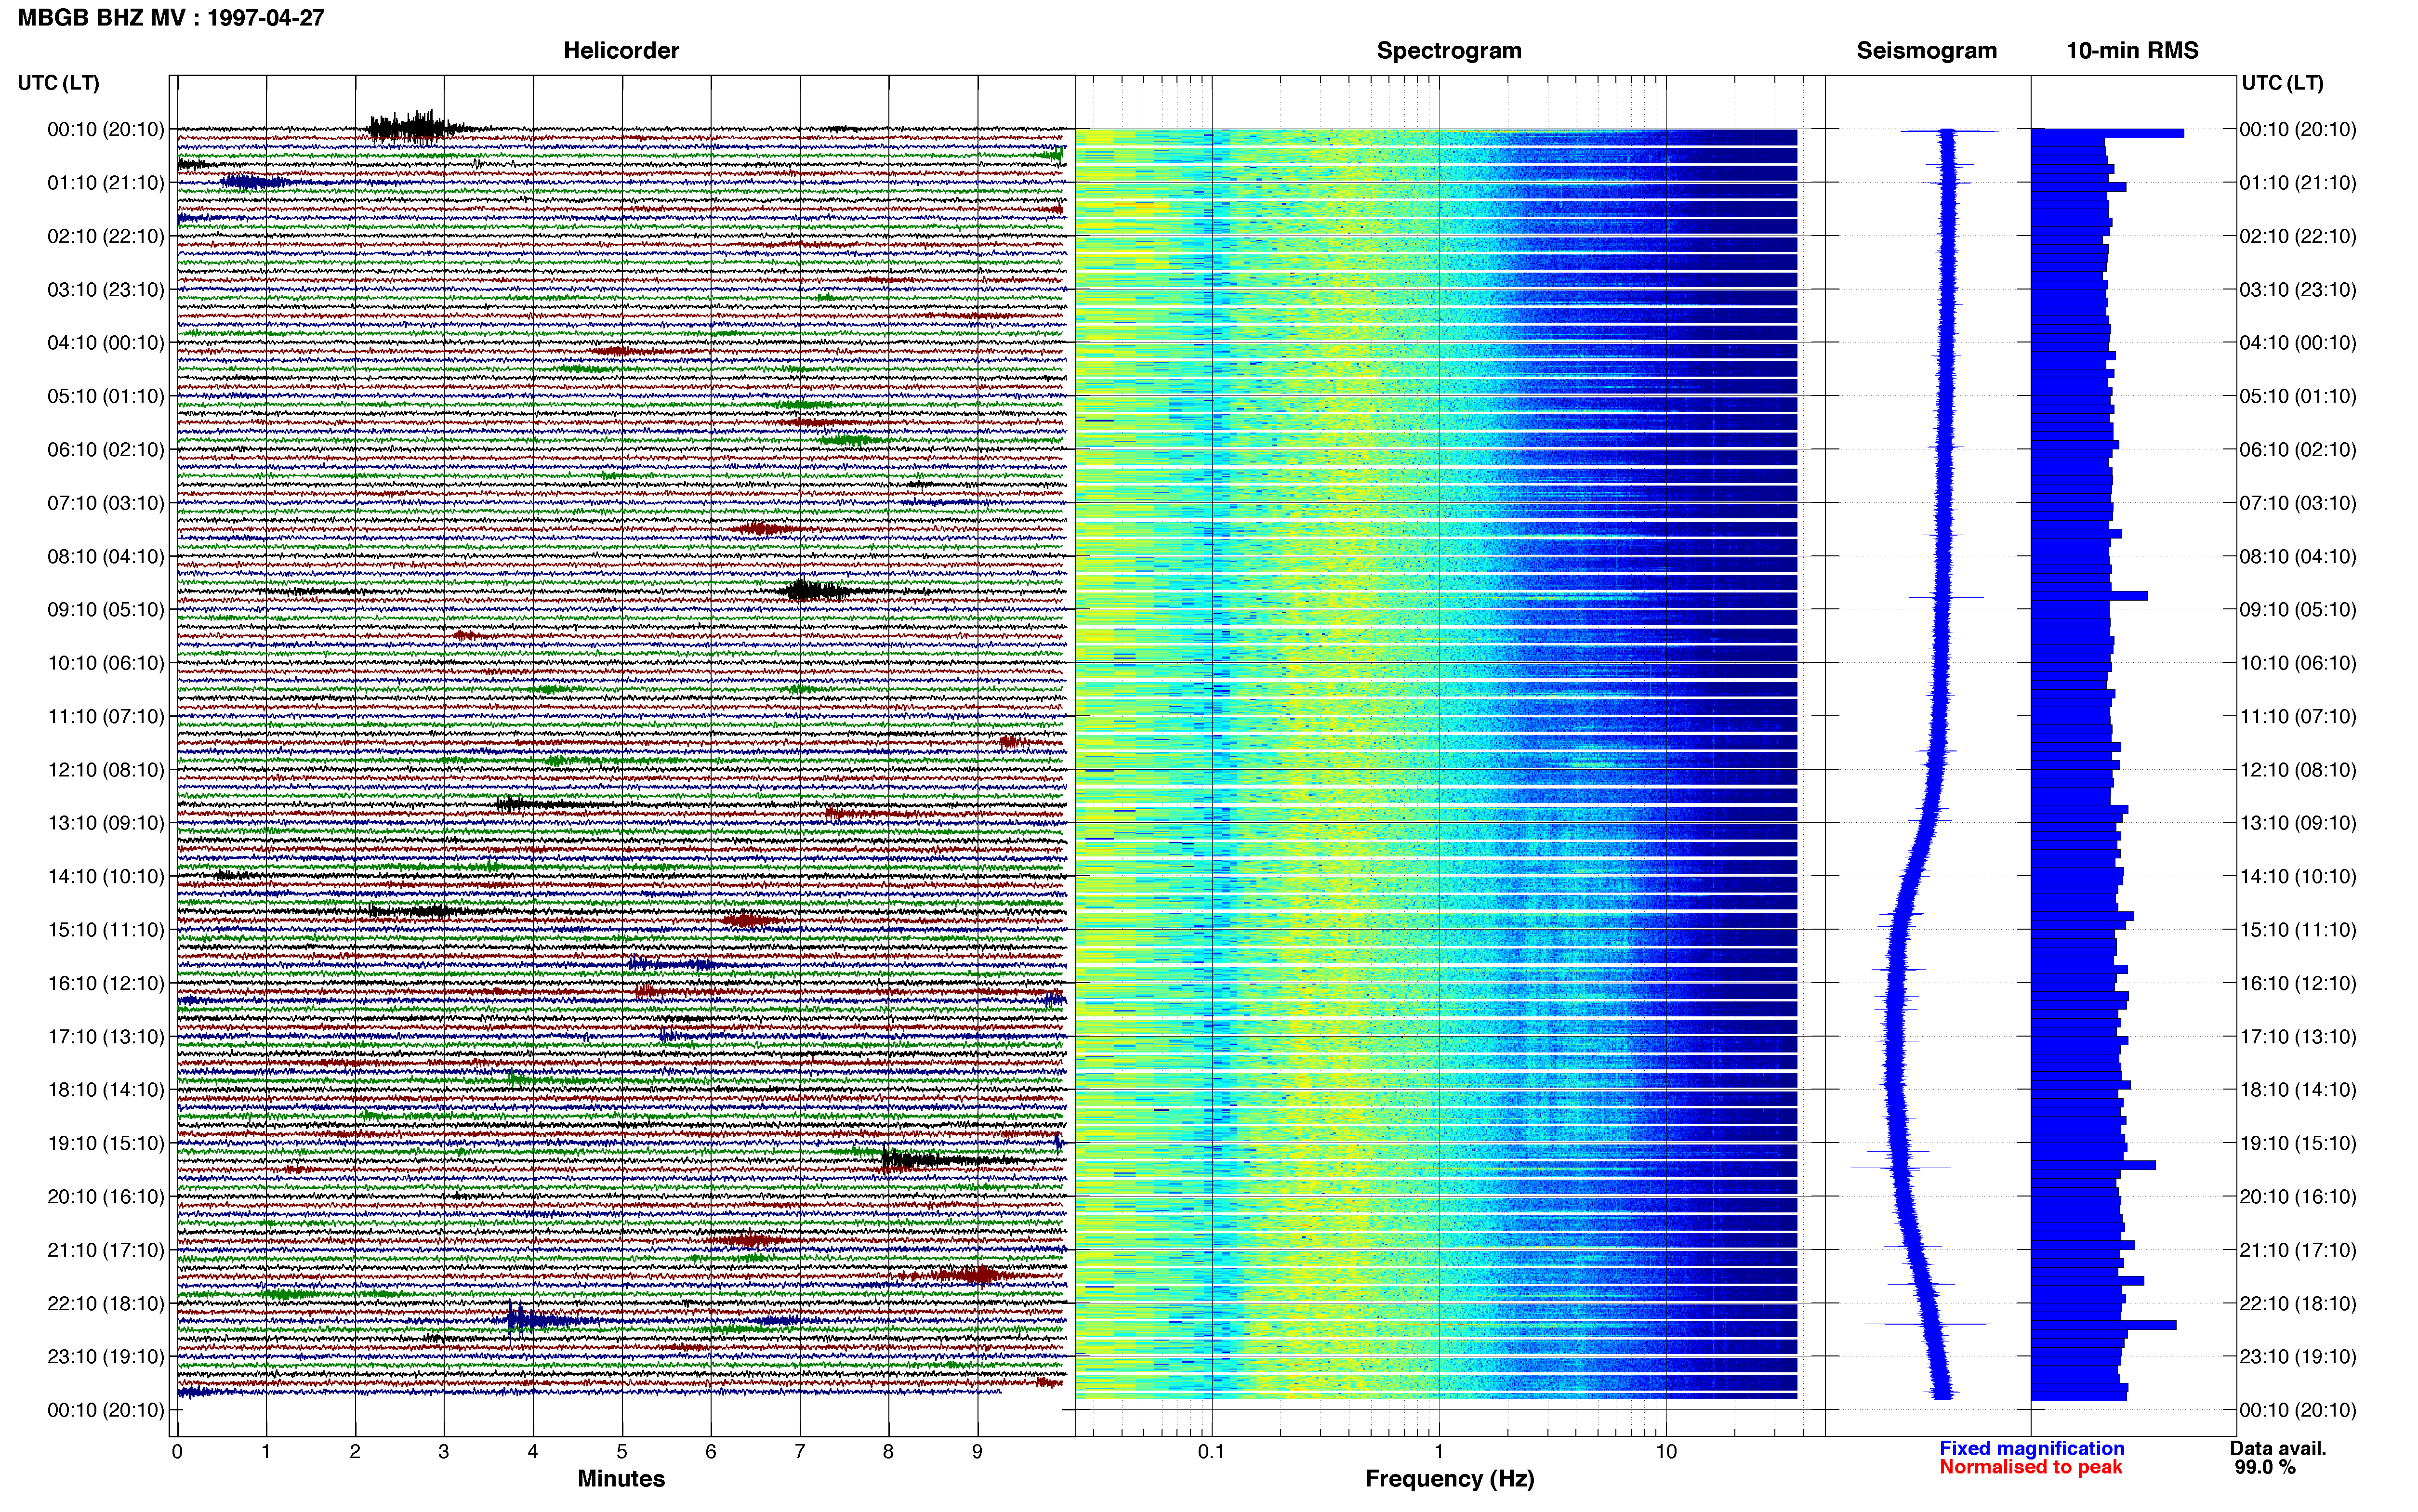Click left time label '04:10 (00:10)'
Image resolution: width=2418 pixels, height=1512 pixels.
tap(105, 343)
